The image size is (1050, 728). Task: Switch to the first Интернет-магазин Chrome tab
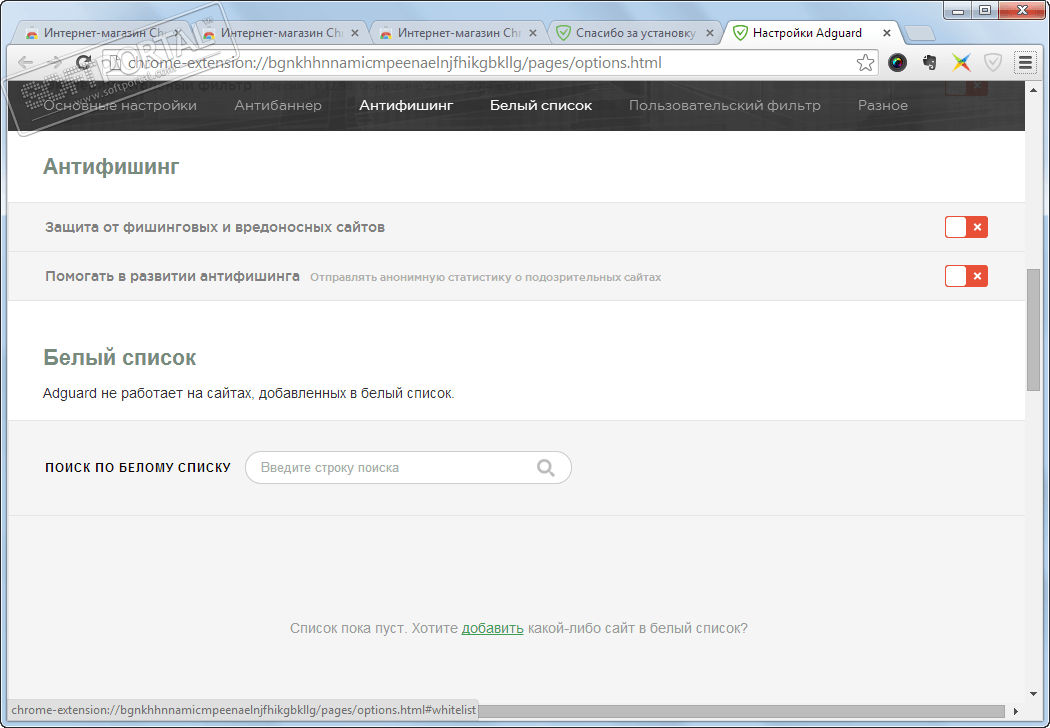[x=100, y=33]
